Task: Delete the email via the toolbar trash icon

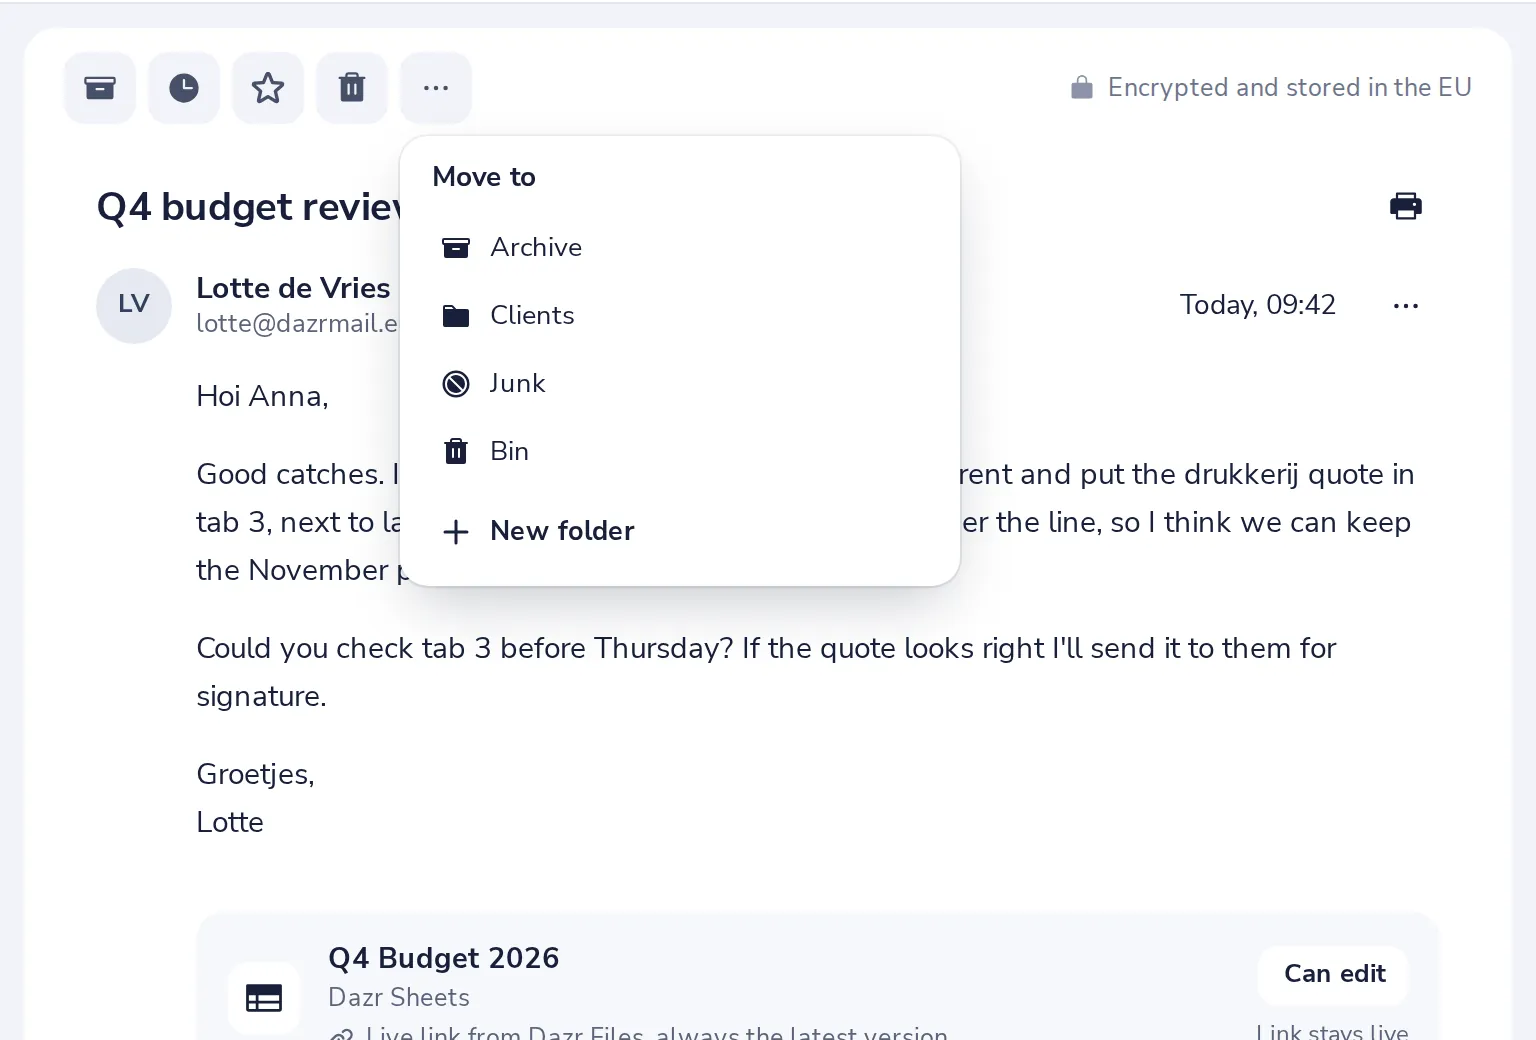Action: 352,88
